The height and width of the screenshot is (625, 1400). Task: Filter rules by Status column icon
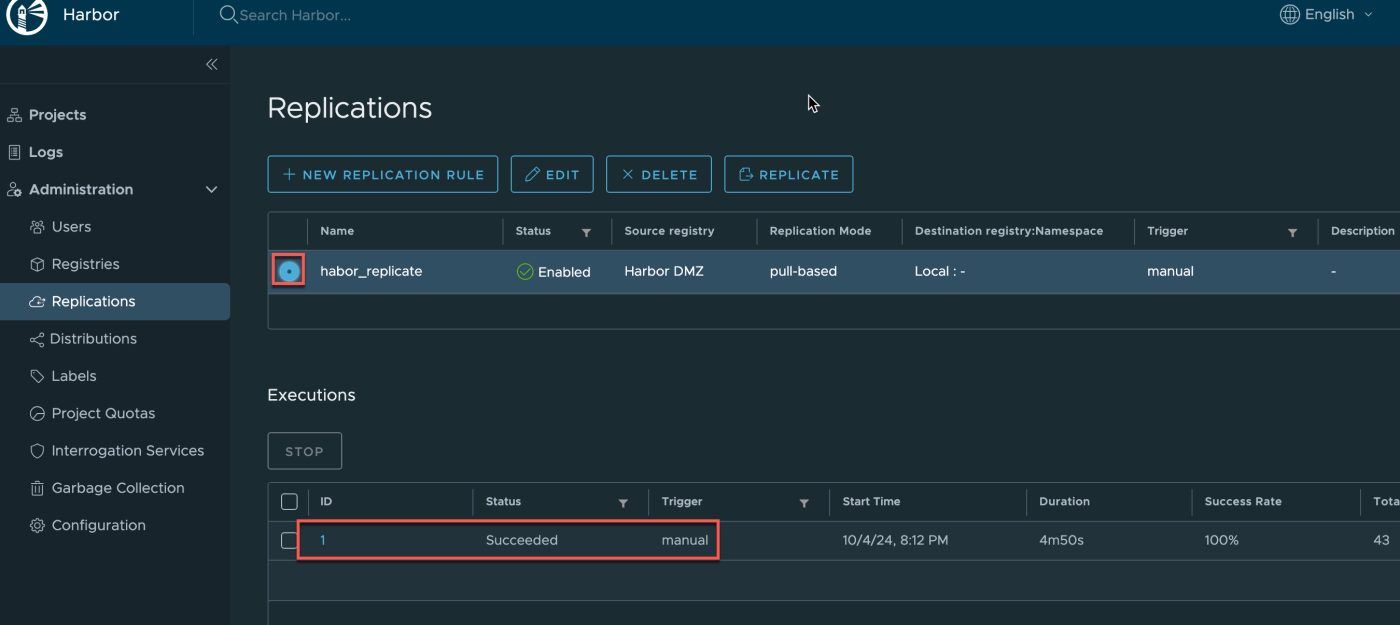coord(586,232)
